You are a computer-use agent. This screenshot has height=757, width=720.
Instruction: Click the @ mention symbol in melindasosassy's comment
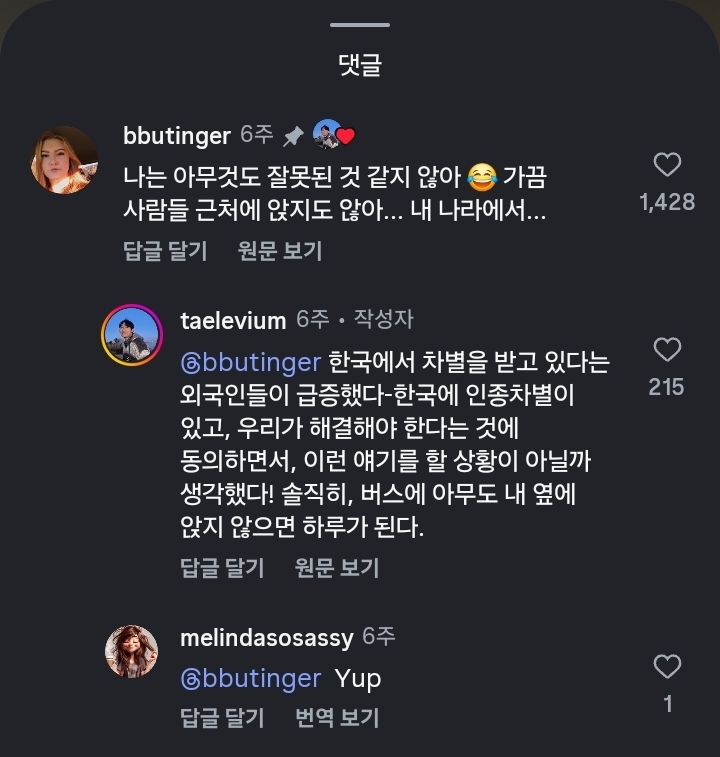(190, 679)
